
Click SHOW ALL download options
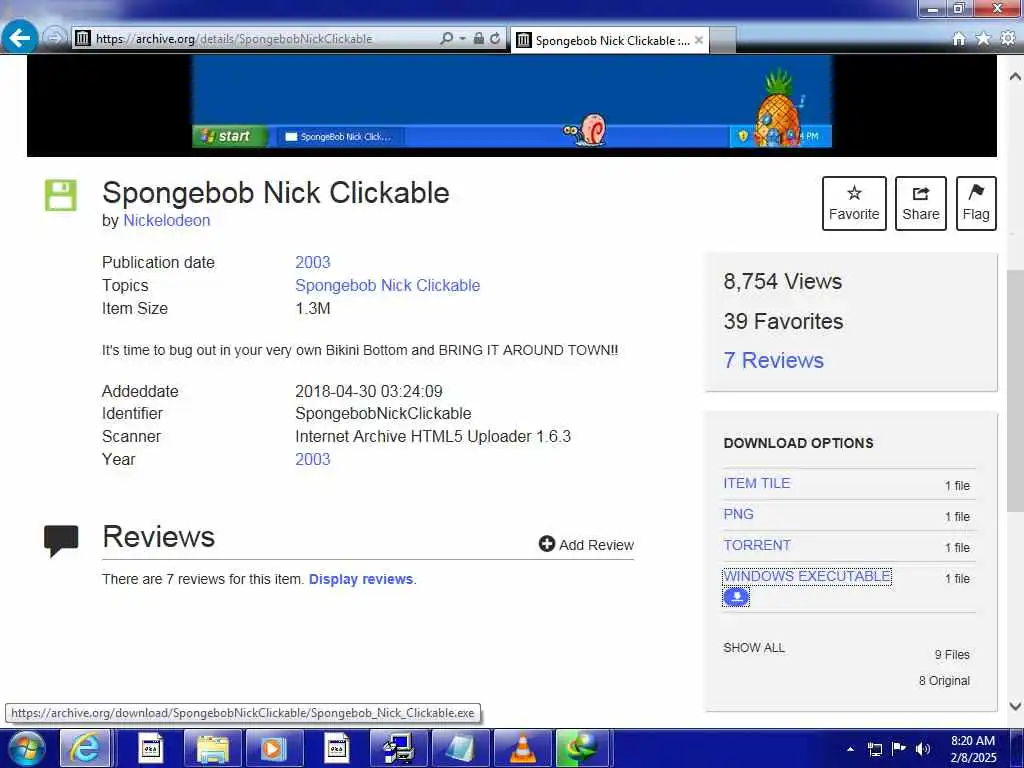pos(754,648)
